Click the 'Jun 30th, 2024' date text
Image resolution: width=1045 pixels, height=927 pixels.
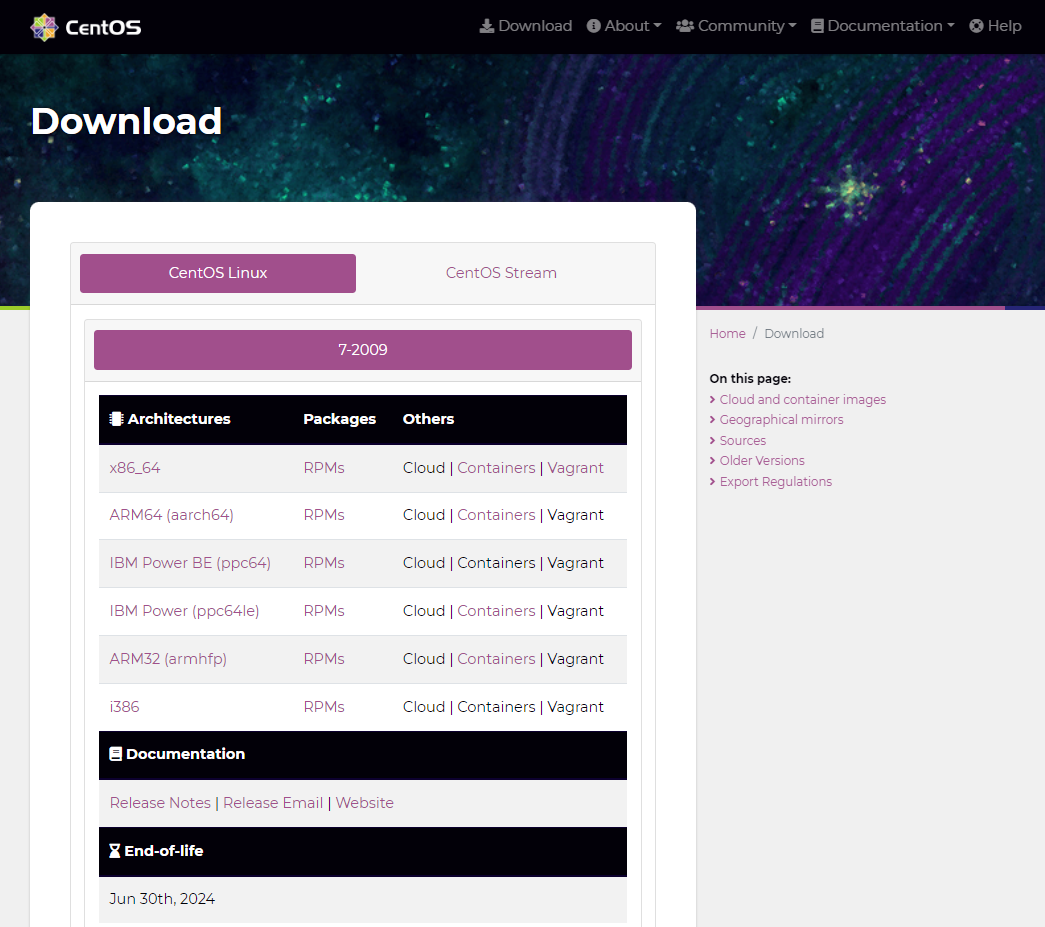point(162,899)
